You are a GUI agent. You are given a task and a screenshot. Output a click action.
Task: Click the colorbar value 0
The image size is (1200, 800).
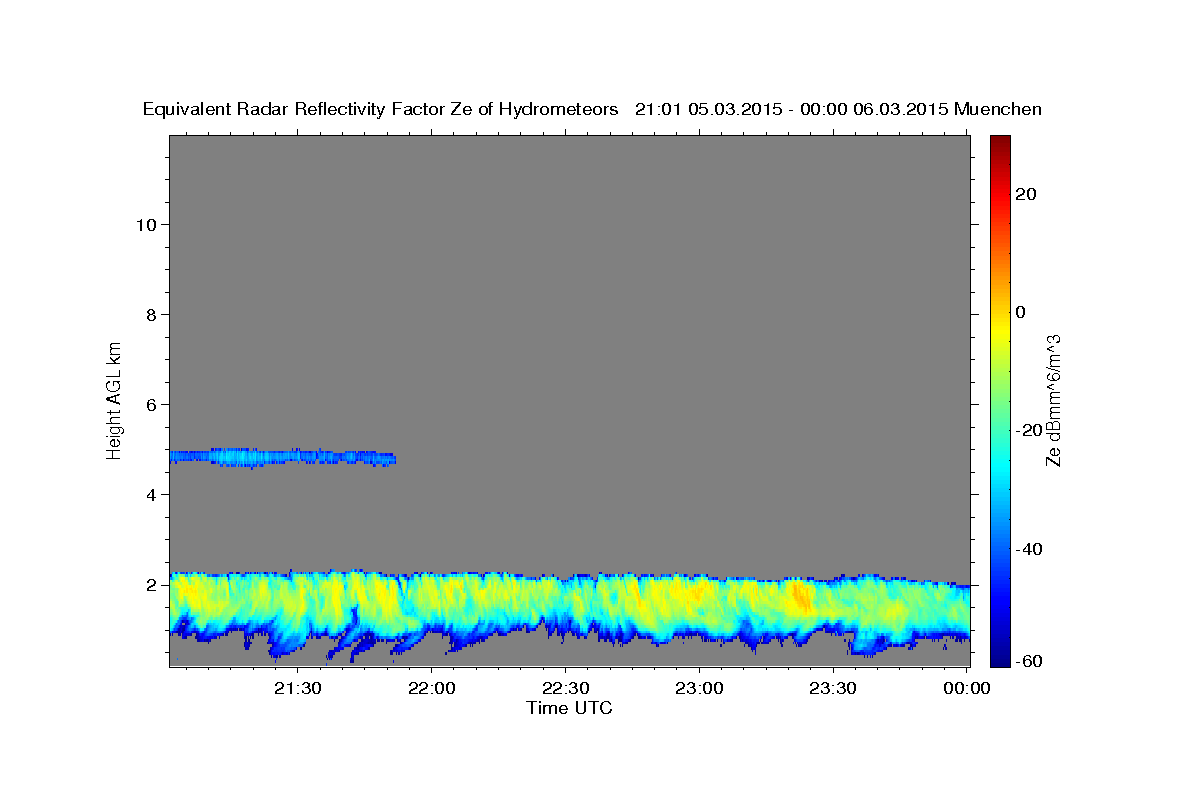click(1021, 312)
